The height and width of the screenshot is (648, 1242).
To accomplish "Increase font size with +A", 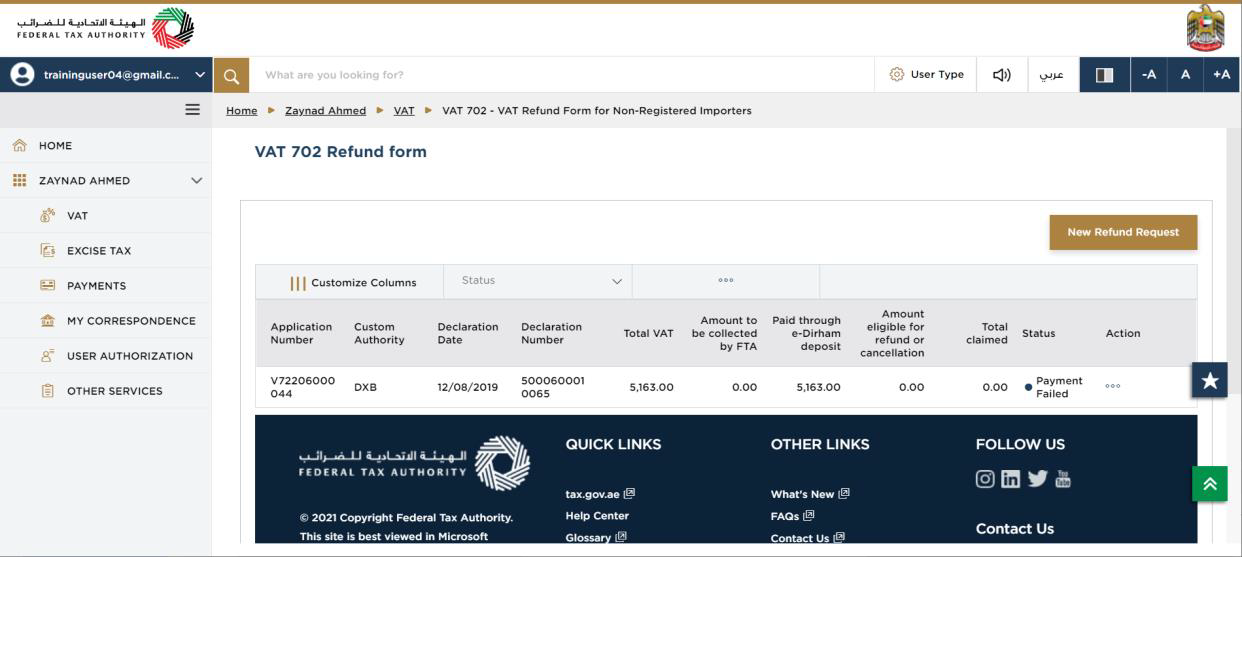I will [x=1221, y=75].
